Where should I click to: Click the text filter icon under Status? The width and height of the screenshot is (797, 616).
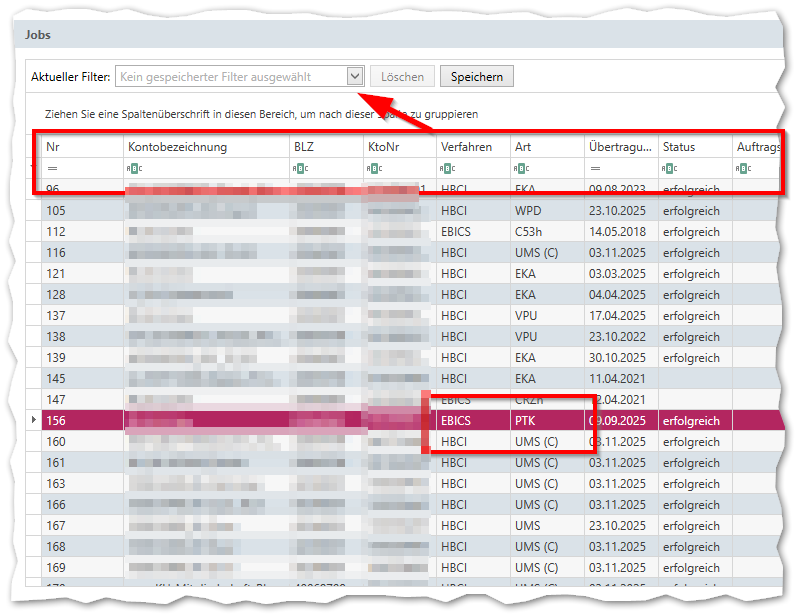(x=668, y=169)
